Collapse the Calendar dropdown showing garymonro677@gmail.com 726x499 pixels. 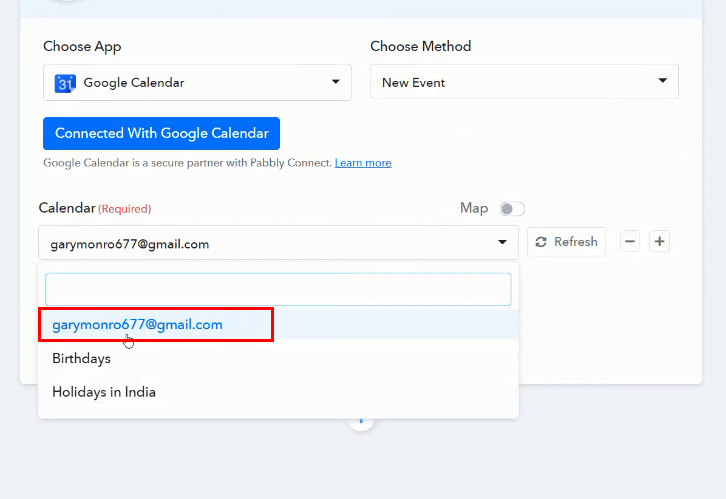pyautogui.click(x=278, y=243)
